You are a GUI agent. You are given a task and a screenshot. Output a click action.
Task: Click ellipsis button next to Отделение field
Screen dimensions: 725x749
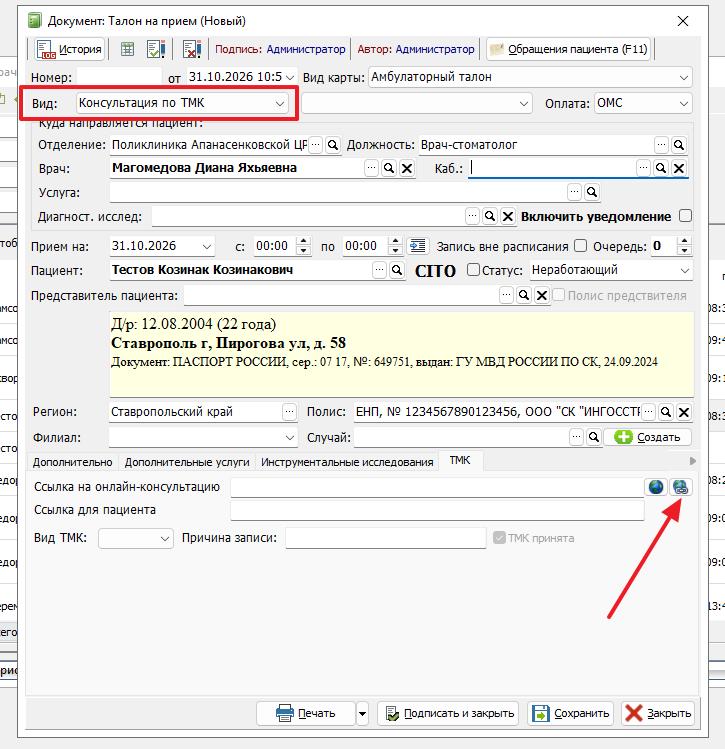point(315,144)
